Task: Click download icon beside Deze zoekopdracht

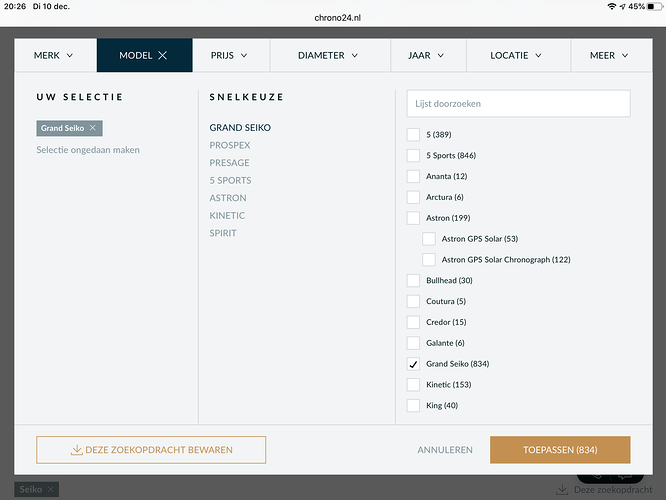Action: click(x=562, y=489)
